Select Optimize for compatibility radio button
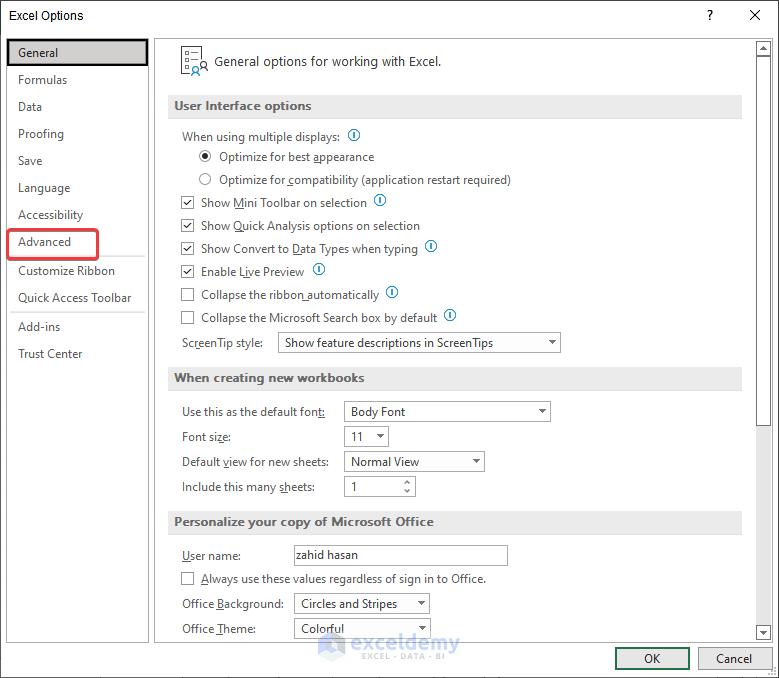This screenshot has height=678, width=779. coord(205,179)
